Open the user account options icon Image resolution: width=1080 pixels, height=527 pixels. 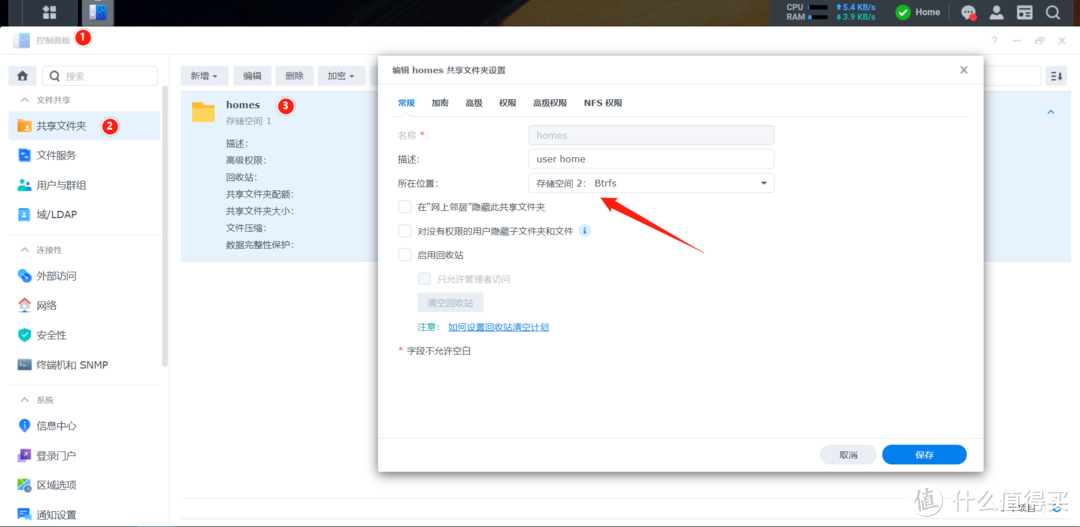tap(996, 12)
